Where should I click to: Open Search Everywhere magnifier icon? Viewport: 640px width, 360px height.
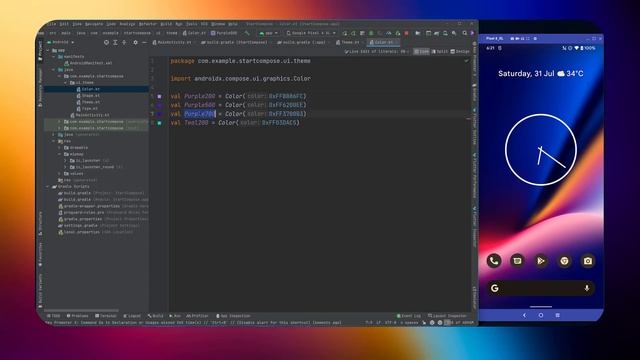pos(464,33)
